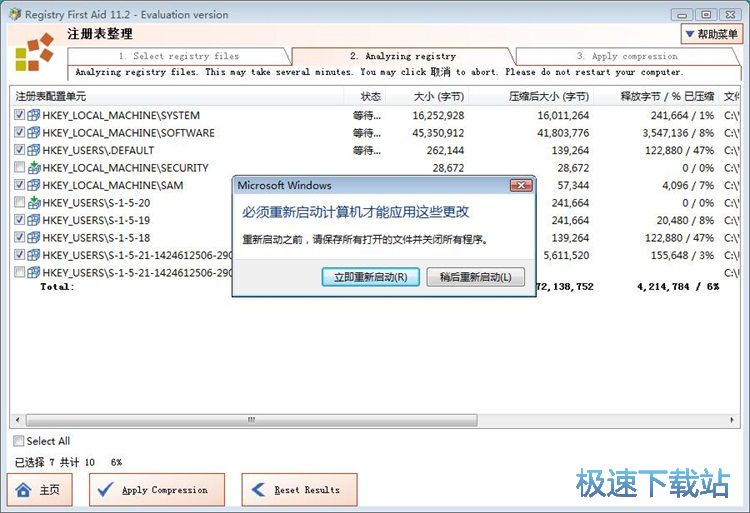Switch to the Analyzing registry tab

tap(403, 56)
